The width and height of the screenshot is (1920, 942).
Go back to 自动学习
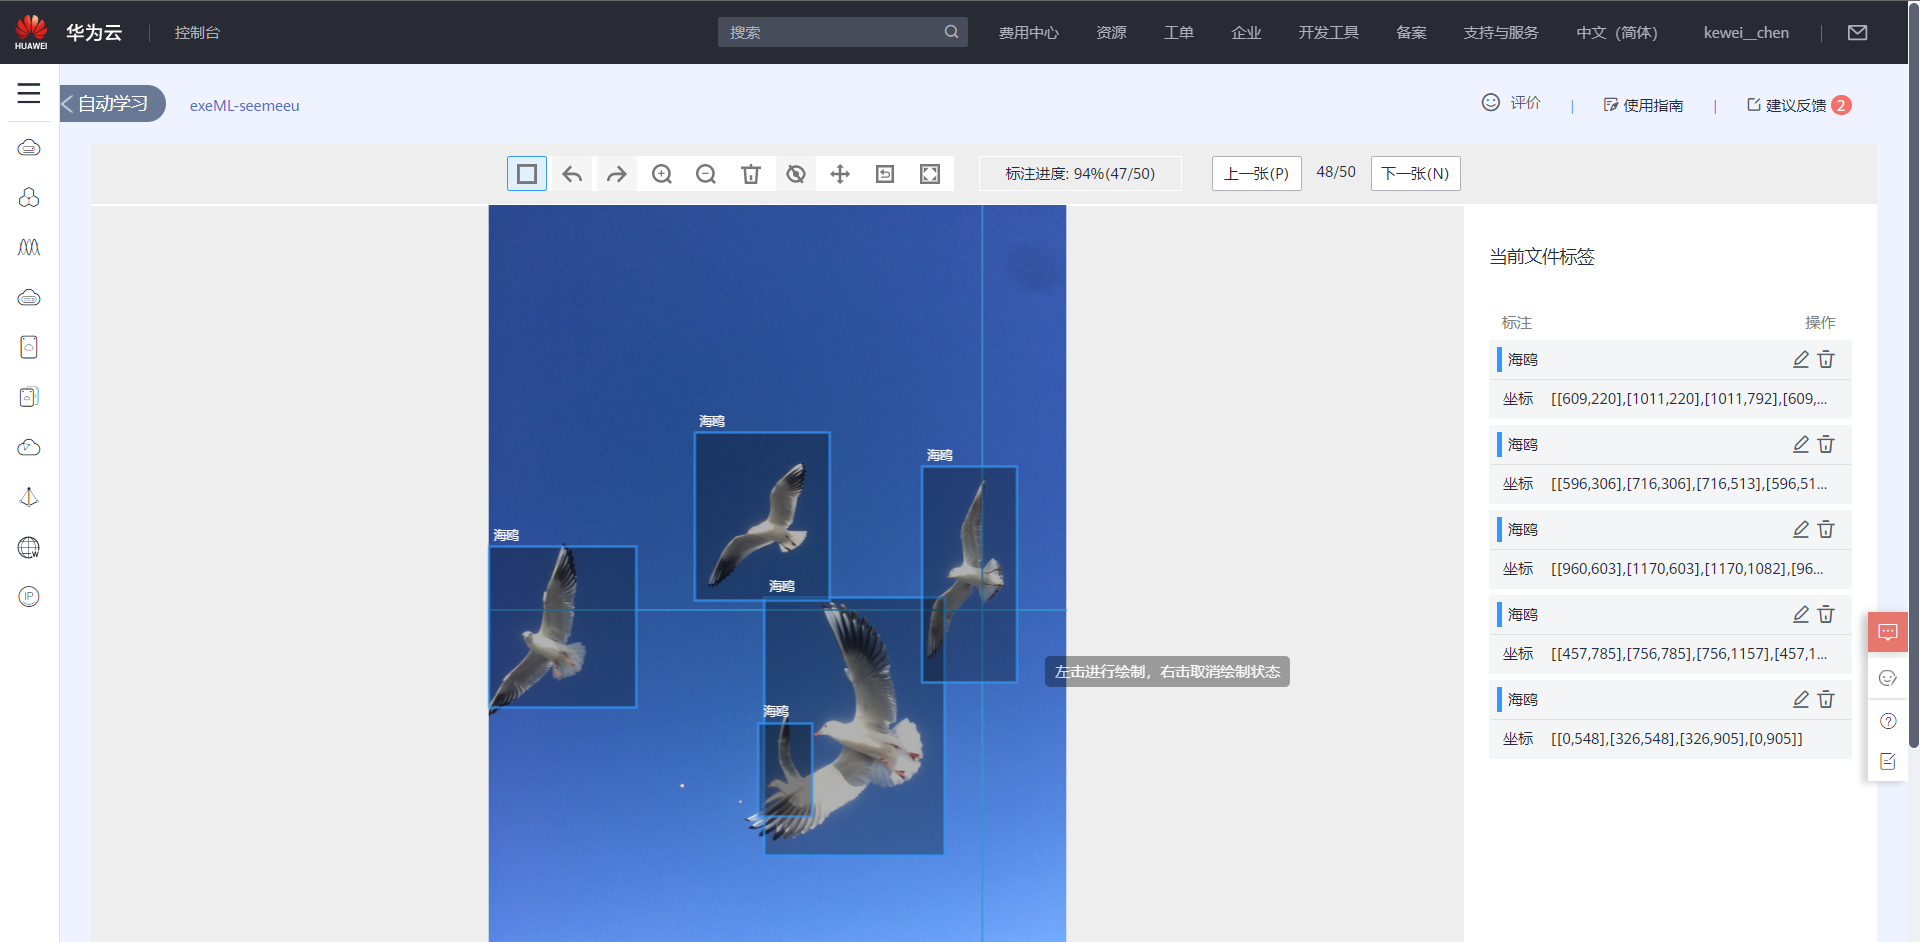tap(112, 104)
